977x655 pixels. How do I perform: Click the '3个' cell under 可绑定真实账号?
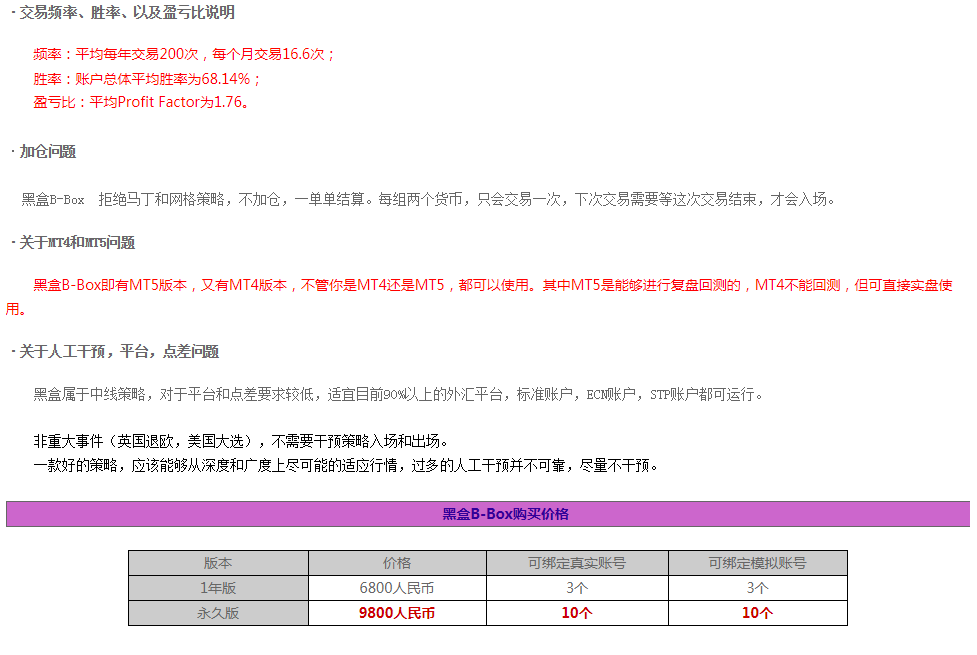click(577, 588)
